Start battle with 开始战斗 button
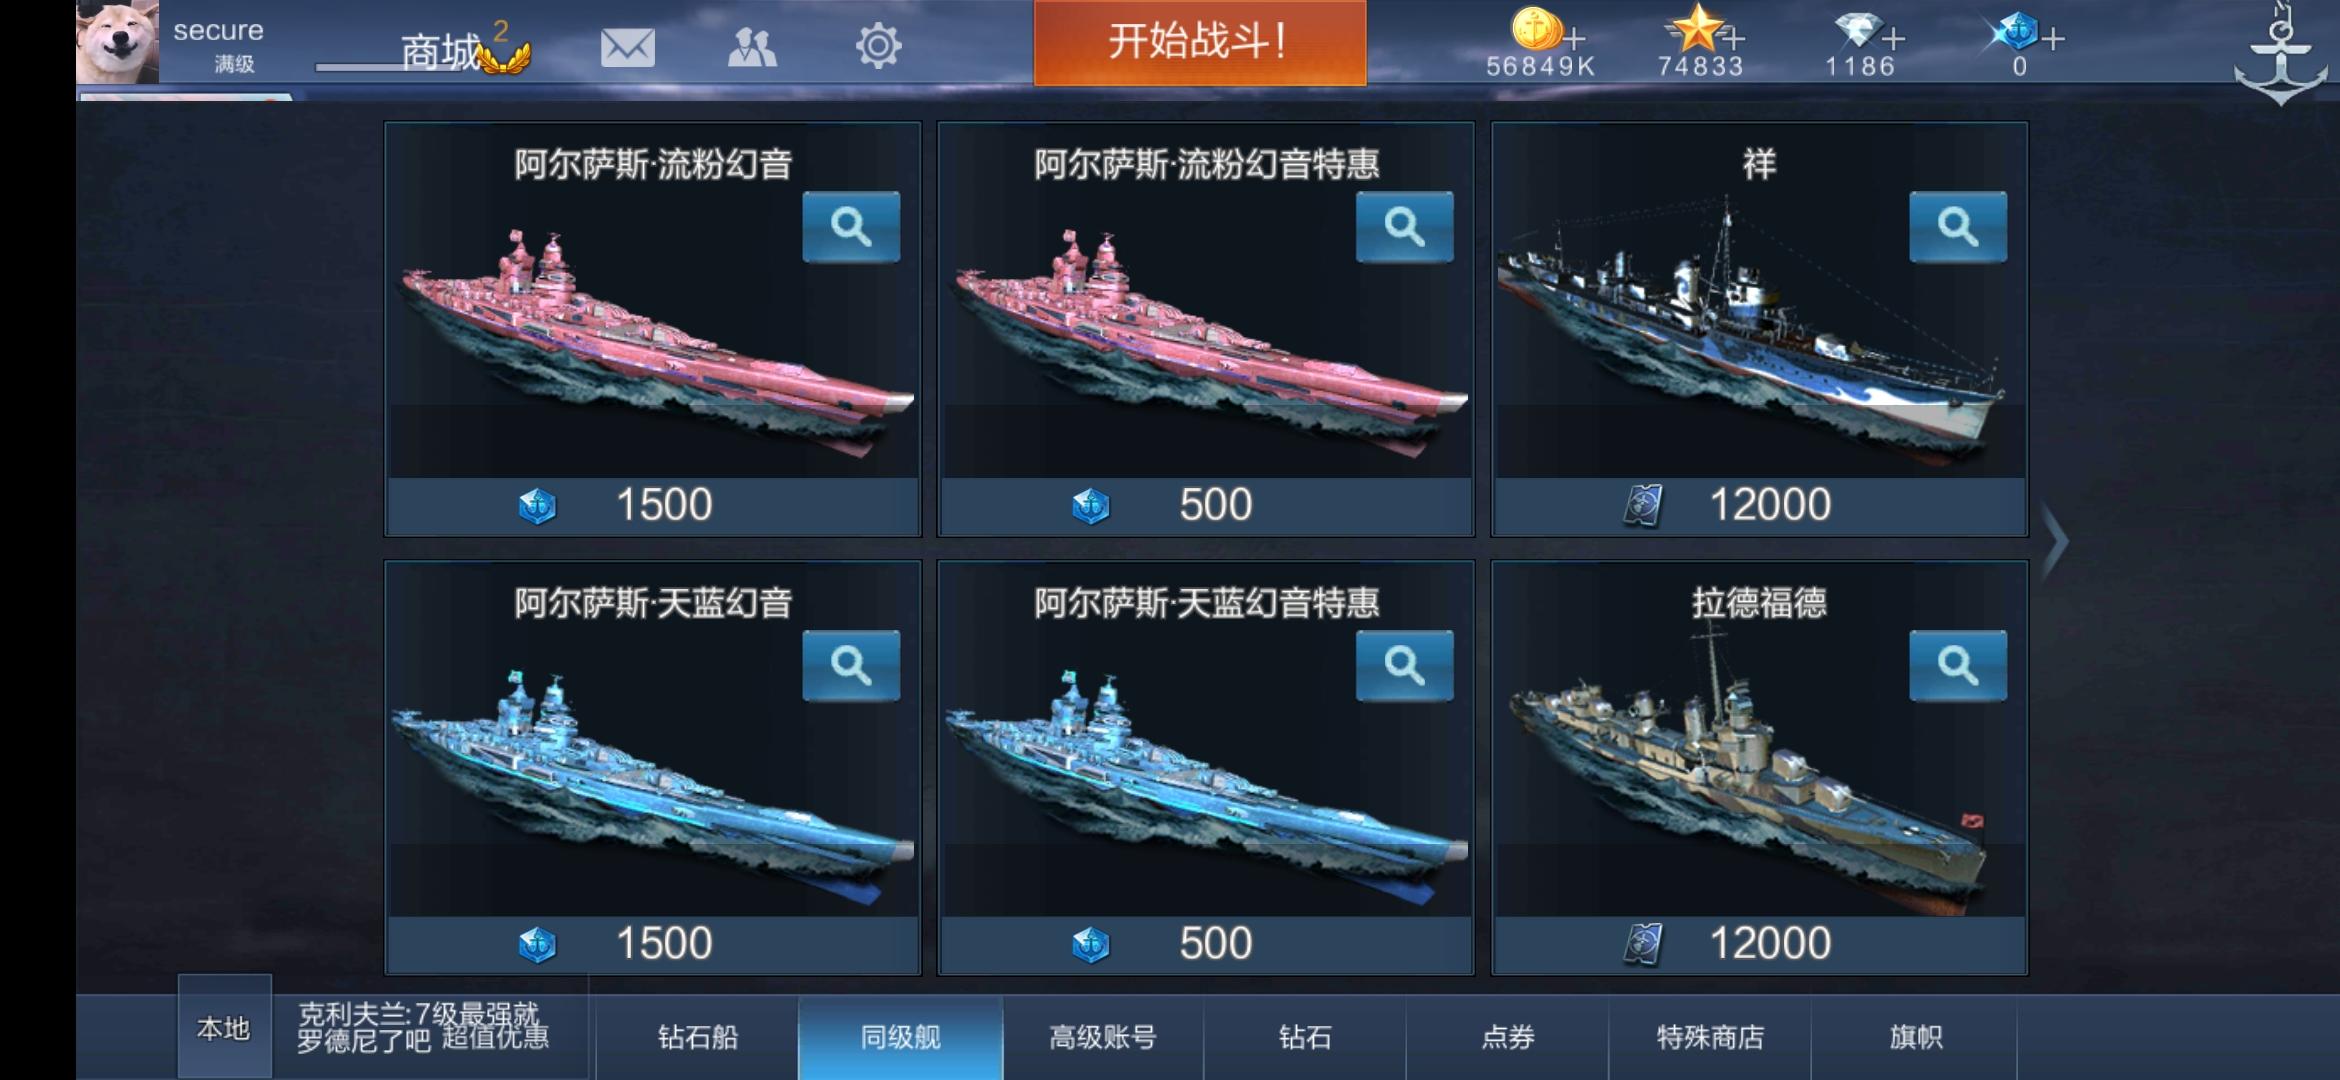This screenshot has height=1080, width=2340. pyautogui.click(x=1200, y=43)
